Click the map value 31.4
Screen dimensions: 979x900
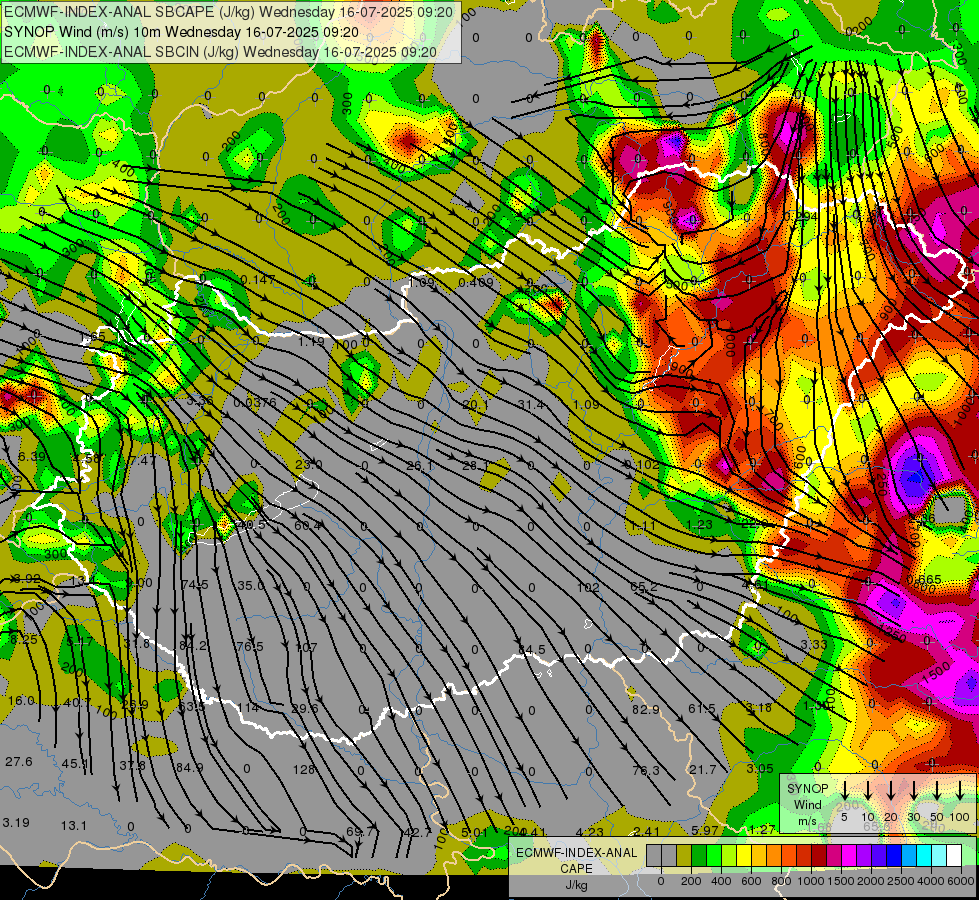(530, 405)
